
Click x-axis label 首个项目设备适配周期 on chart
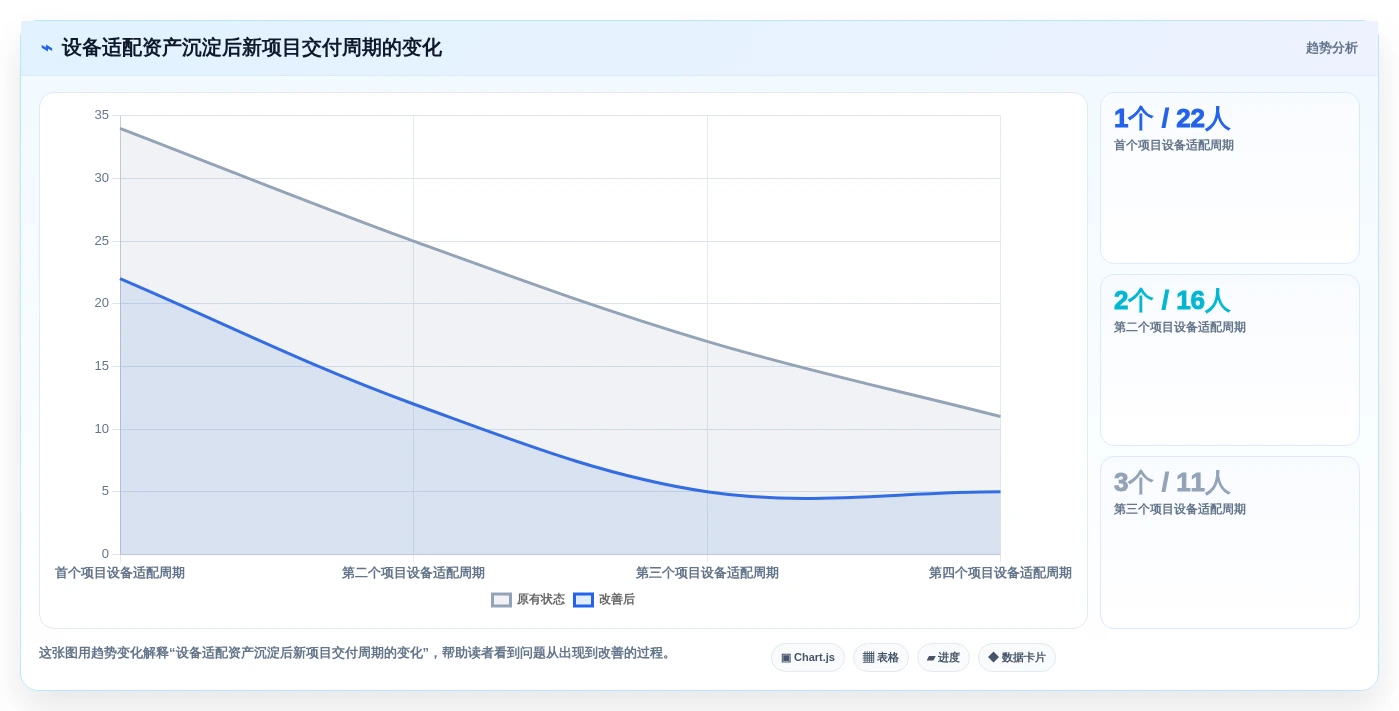tap(120, 573)
